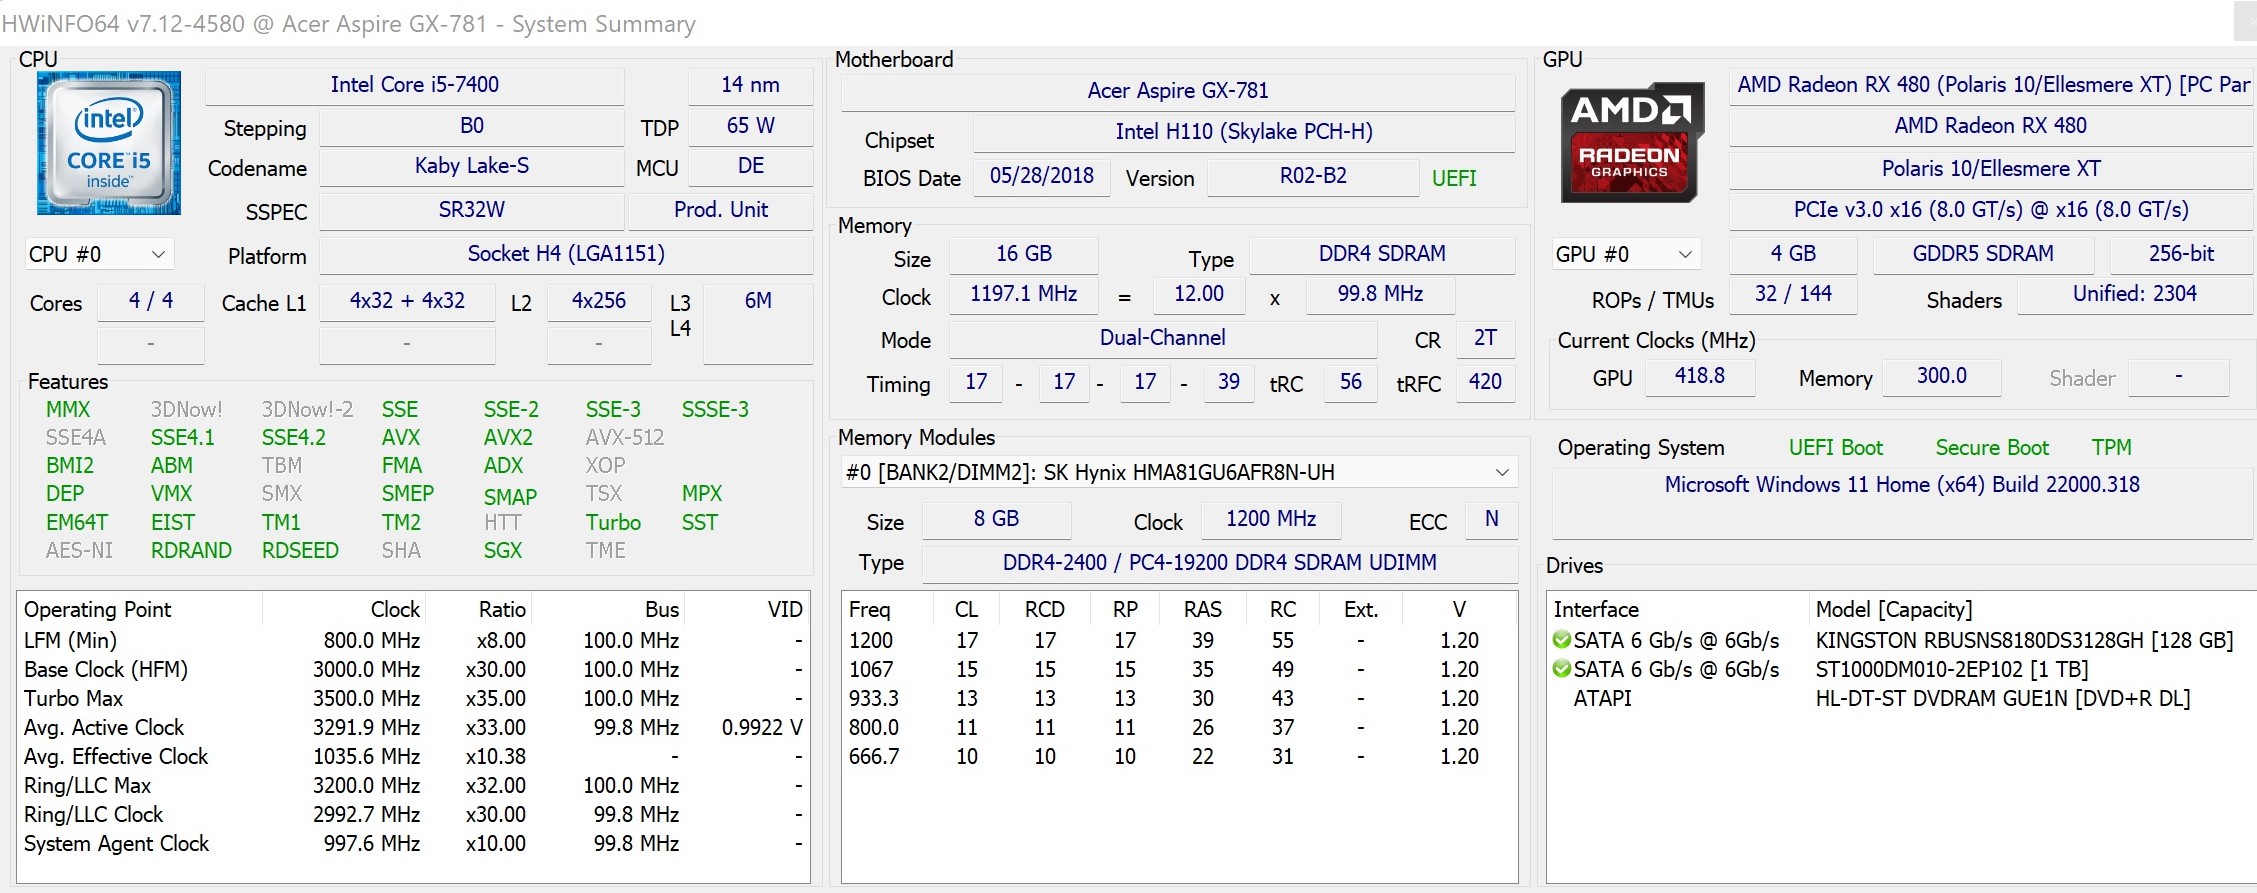Image resolution: width=2257 pixels, height=893 pixels.
Task: Click the 16 GB memory size field
Action: click(1024, 254)
